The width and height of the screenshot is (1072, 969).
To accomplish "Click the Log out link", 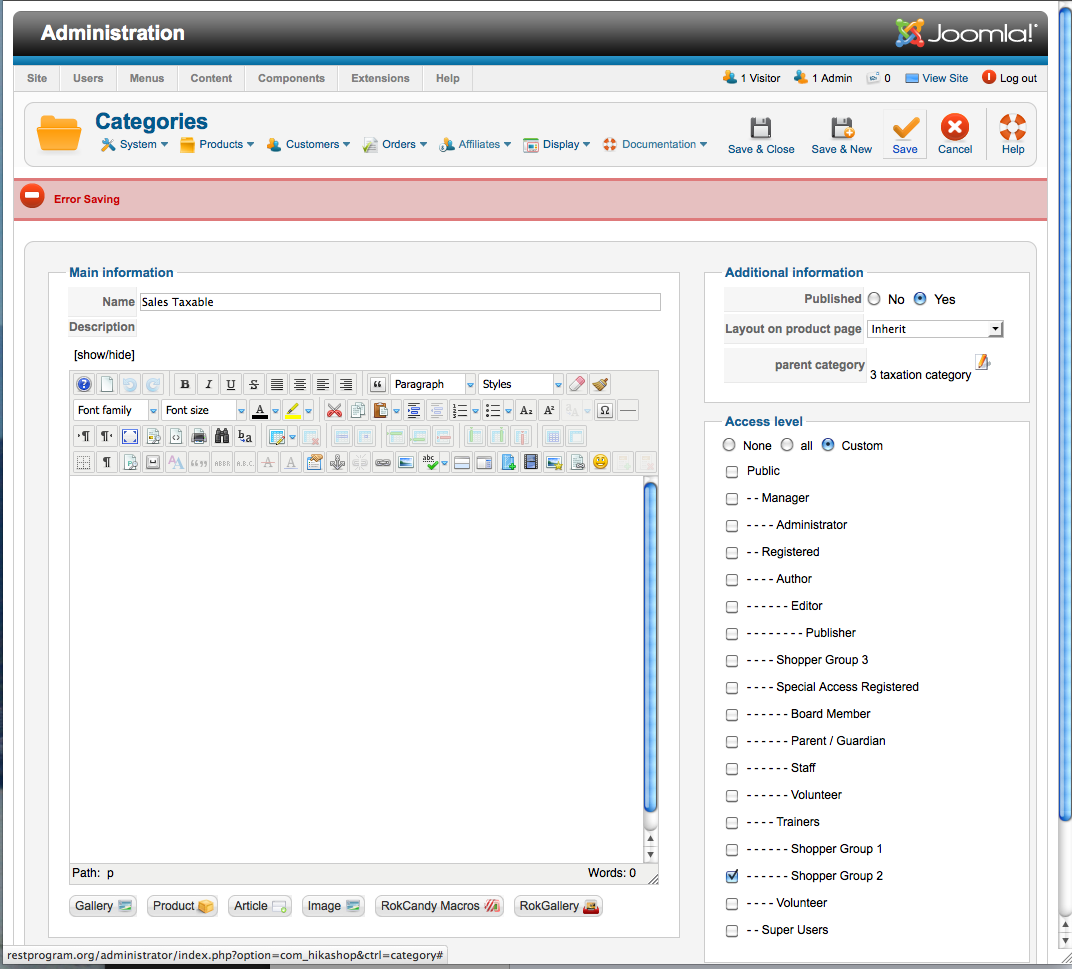I will (1010, 78).
